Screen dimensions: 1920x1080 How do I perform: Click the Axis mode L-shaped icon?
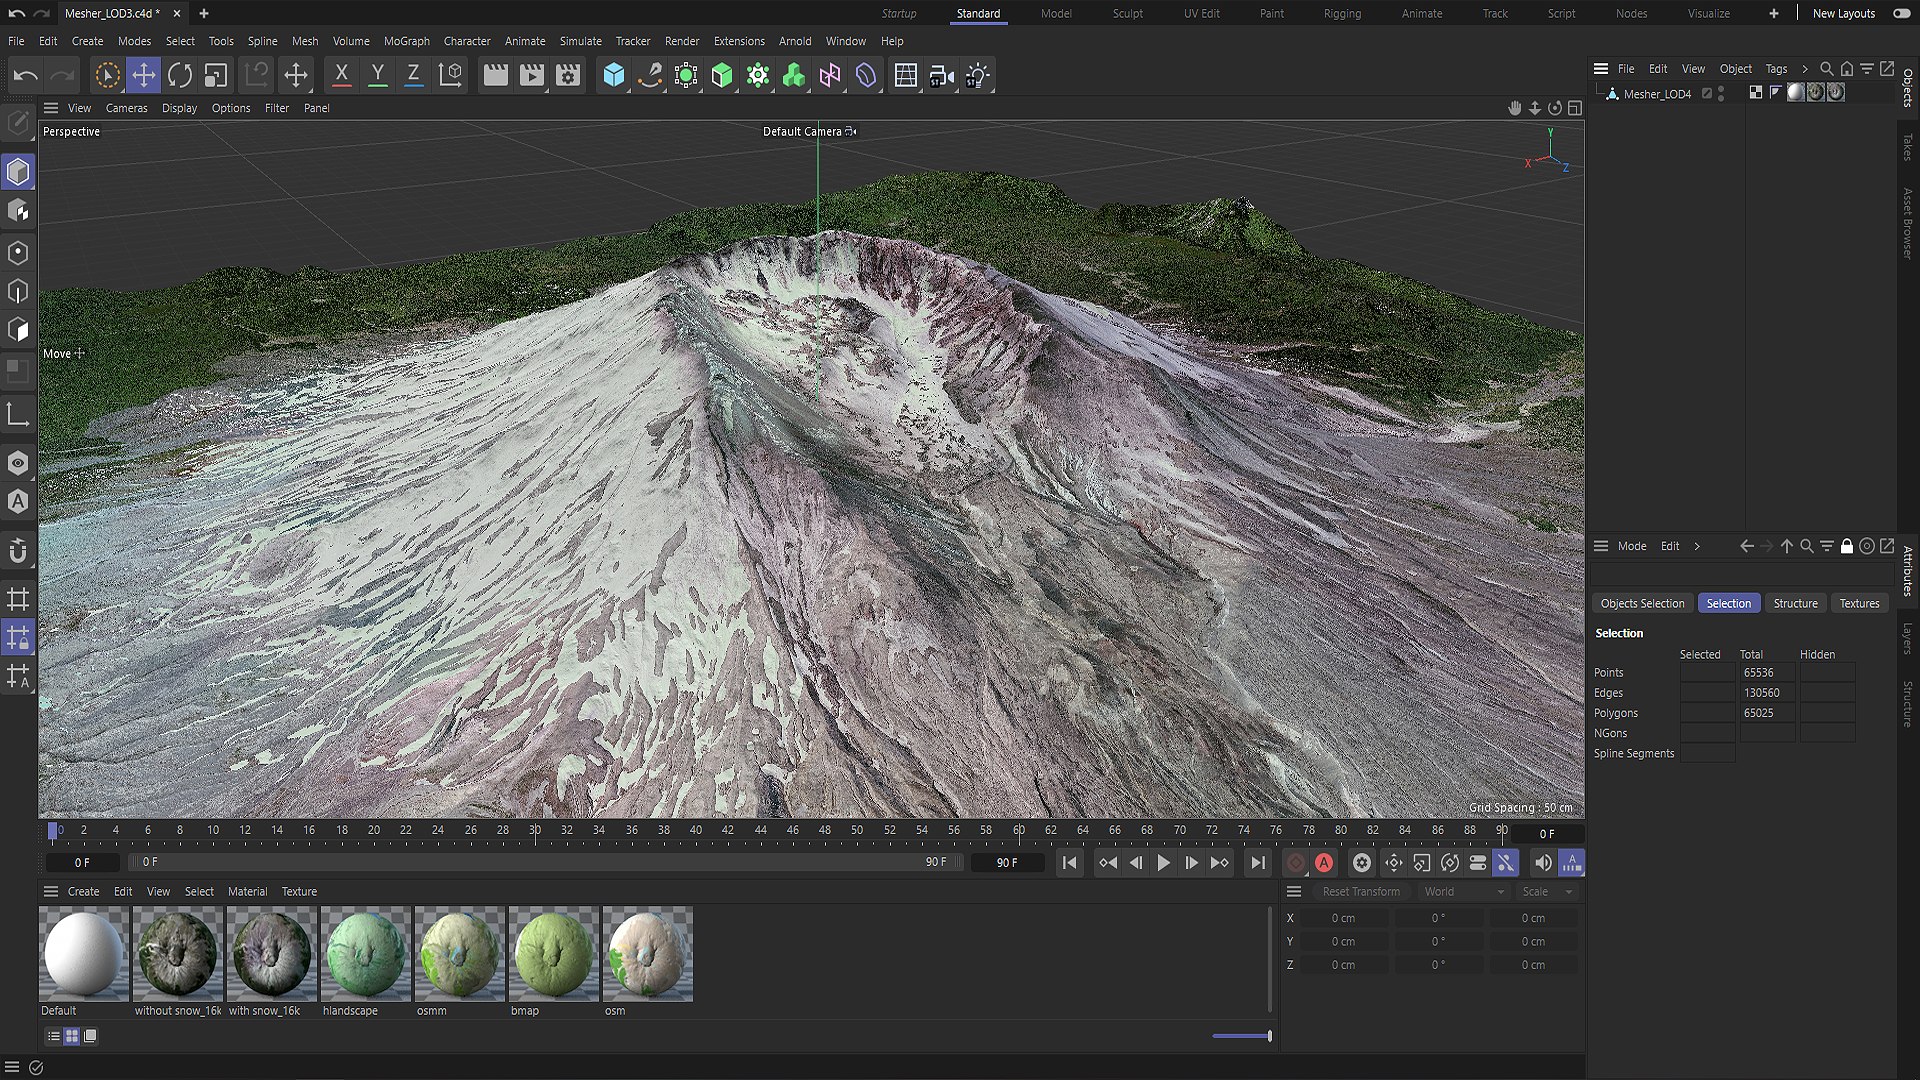18,414
